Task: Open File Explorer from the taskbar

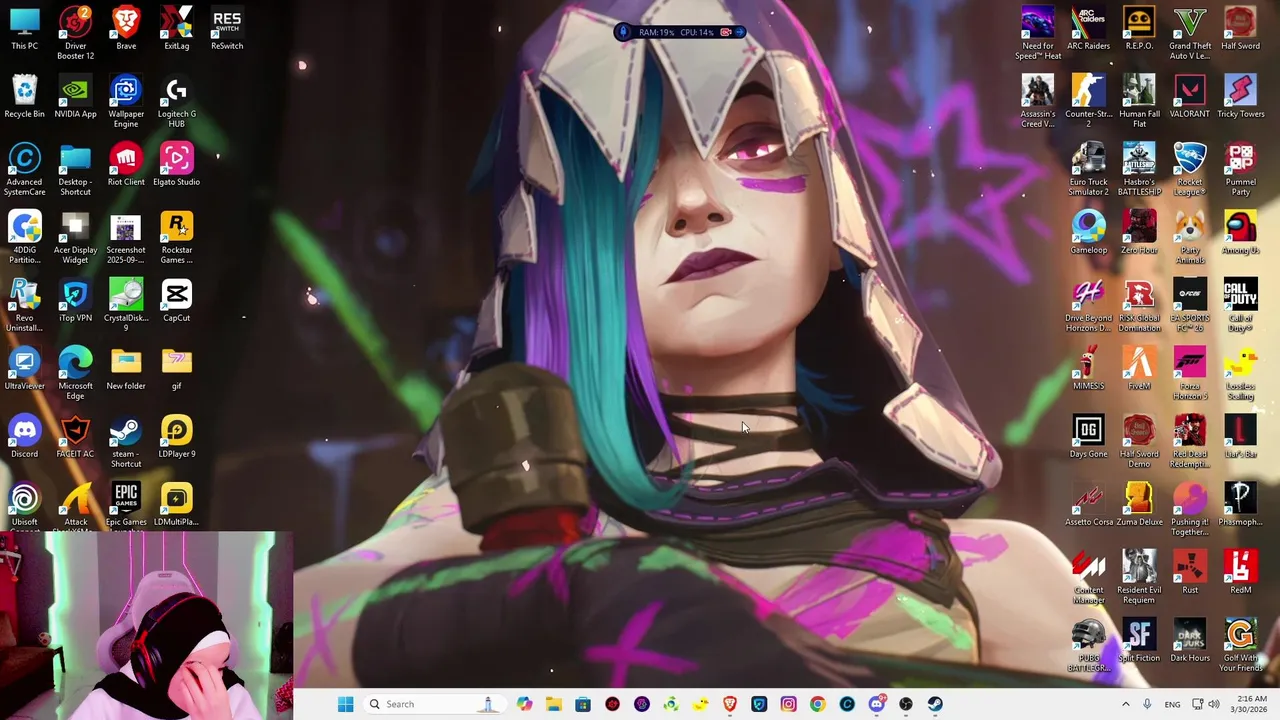Action: pyautogui.click(x=554, y=704)
